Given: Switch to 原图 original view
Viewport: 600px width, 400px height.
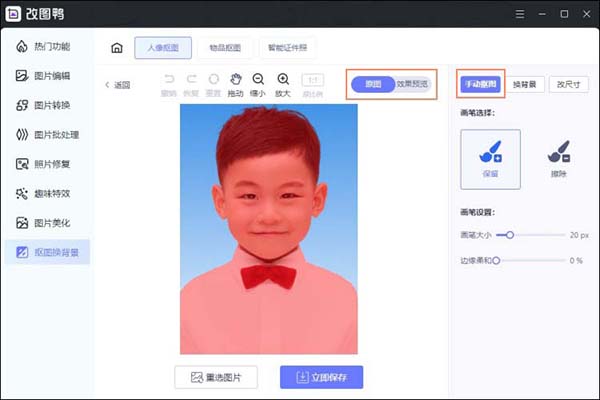Looking at the screenshot, I should 373,85.
